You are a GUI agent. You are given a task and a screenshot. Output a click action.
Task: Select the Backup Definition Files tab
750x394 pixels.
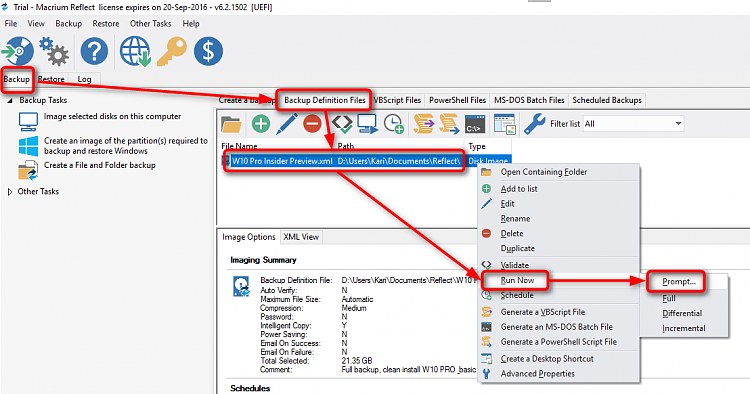[x=325, y=100]
